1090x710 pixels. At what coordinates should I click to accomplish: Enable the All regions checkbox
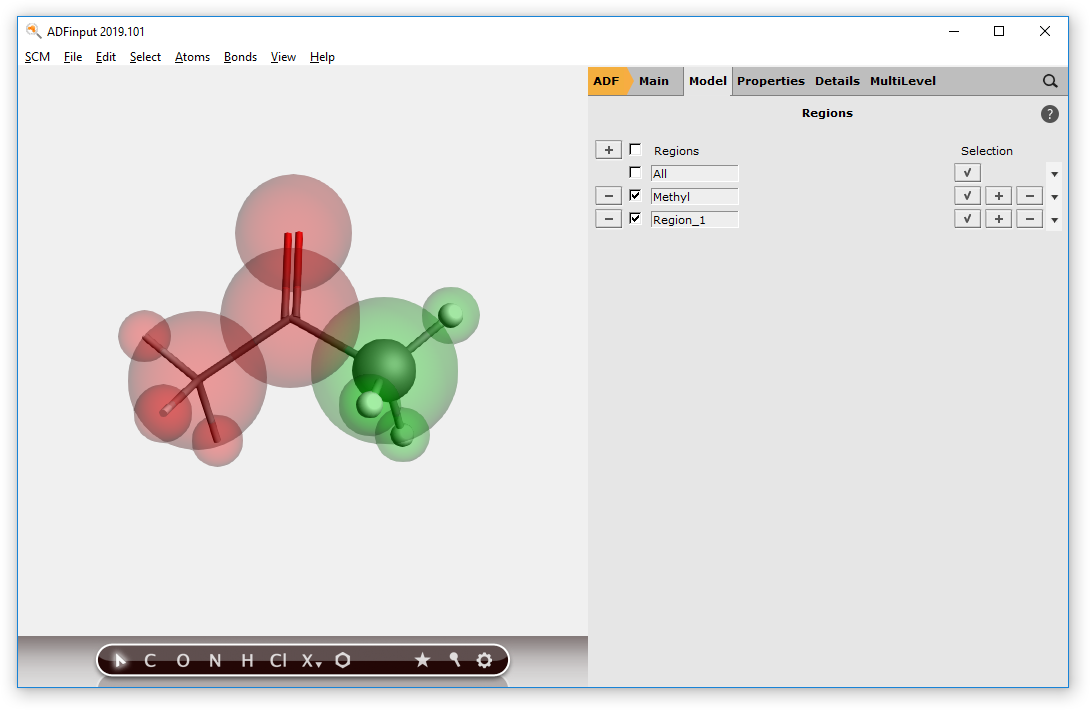pyautogui.click(x=635, y=173)
